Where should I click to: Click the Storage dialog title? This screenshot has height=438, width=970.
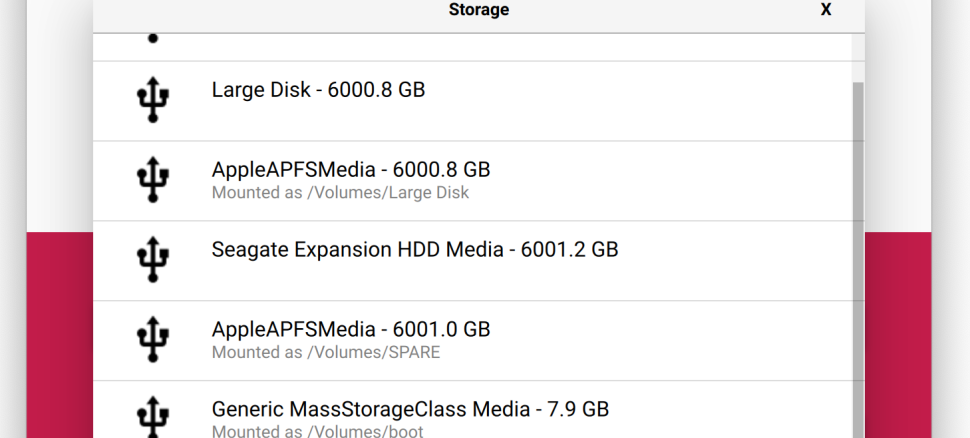(x=479, y=9)
